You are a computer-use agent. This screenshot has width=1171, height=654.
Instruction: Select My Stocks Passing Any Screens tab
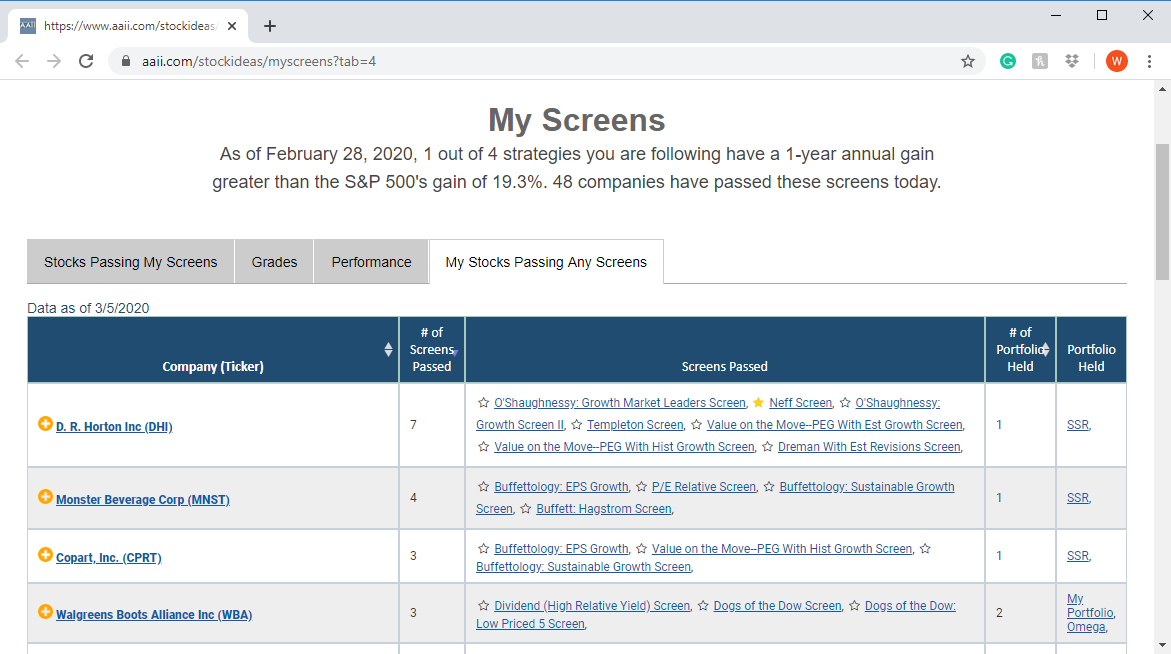(546, 262)
